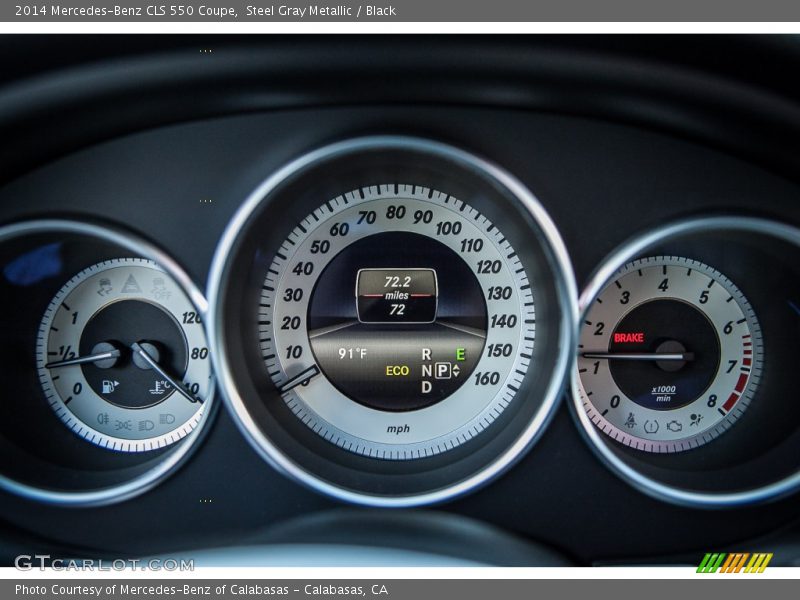800x600 pixels.
Task: Select the boxed P gear indicator
Action: click(x=441, y=370)
